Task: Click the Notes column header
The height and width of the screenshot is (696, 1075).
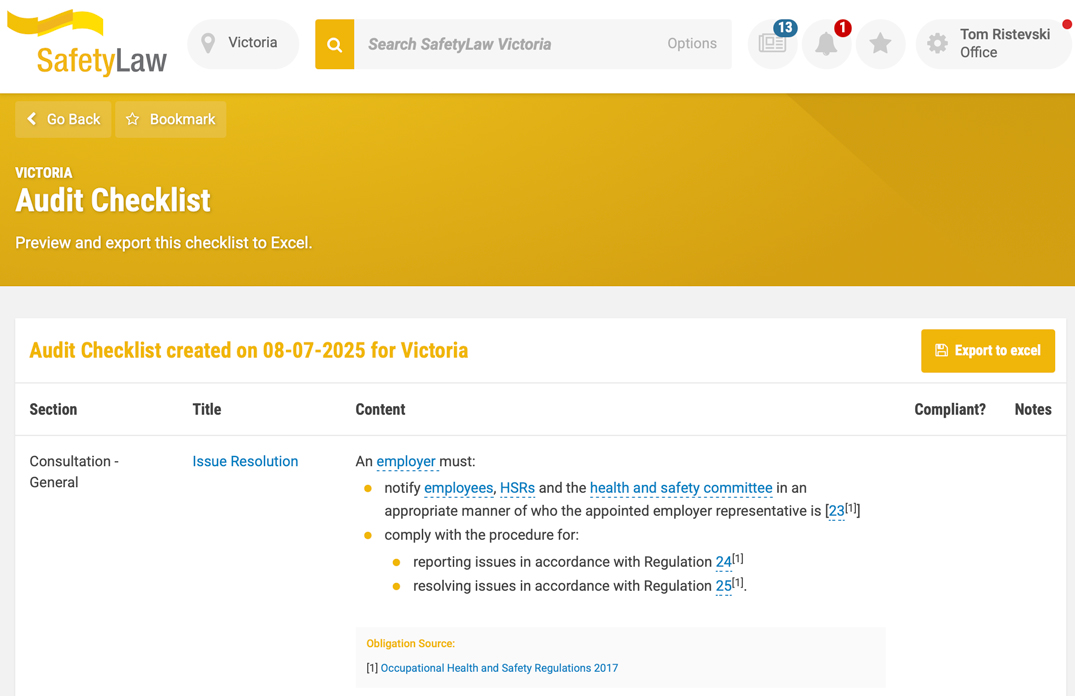Action: tap(1033, 409)
